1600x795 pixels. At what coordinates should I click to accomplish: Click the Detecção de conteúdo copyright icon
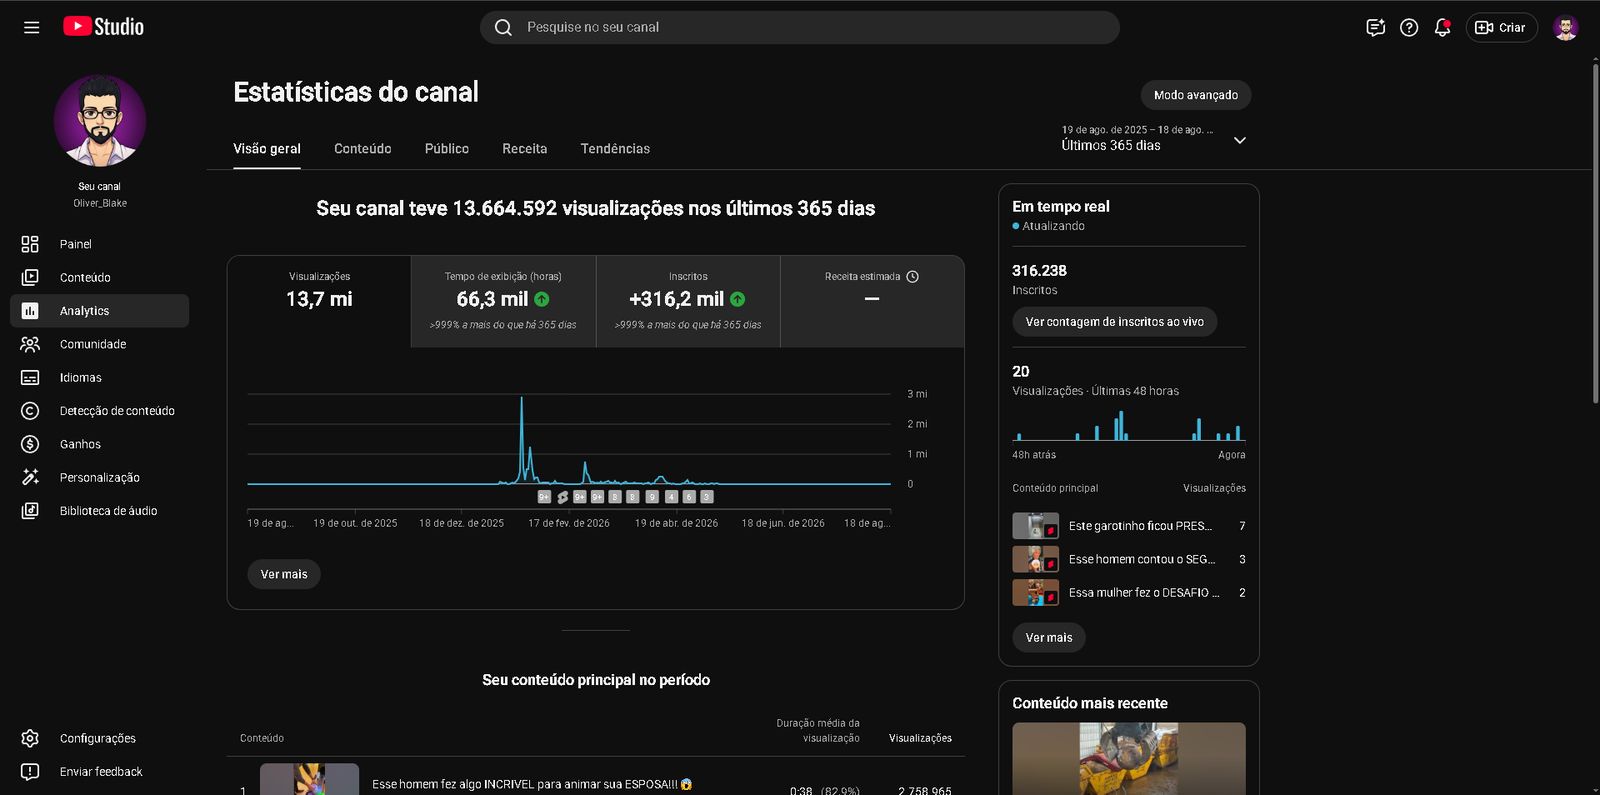pos(30,411)
